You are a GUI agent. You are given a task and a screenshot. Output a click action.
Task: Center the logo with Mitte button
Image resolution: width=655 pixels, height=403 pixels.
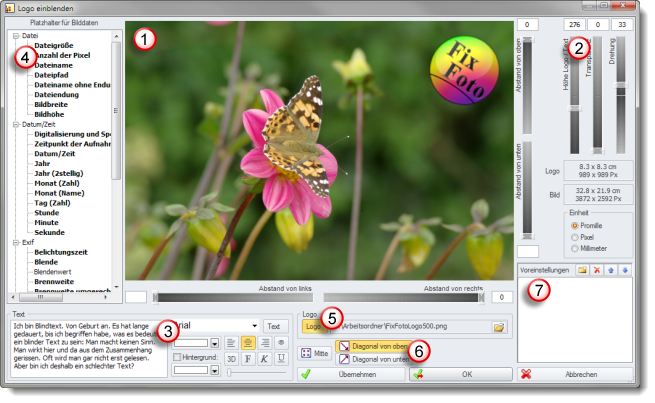[314, 353]
